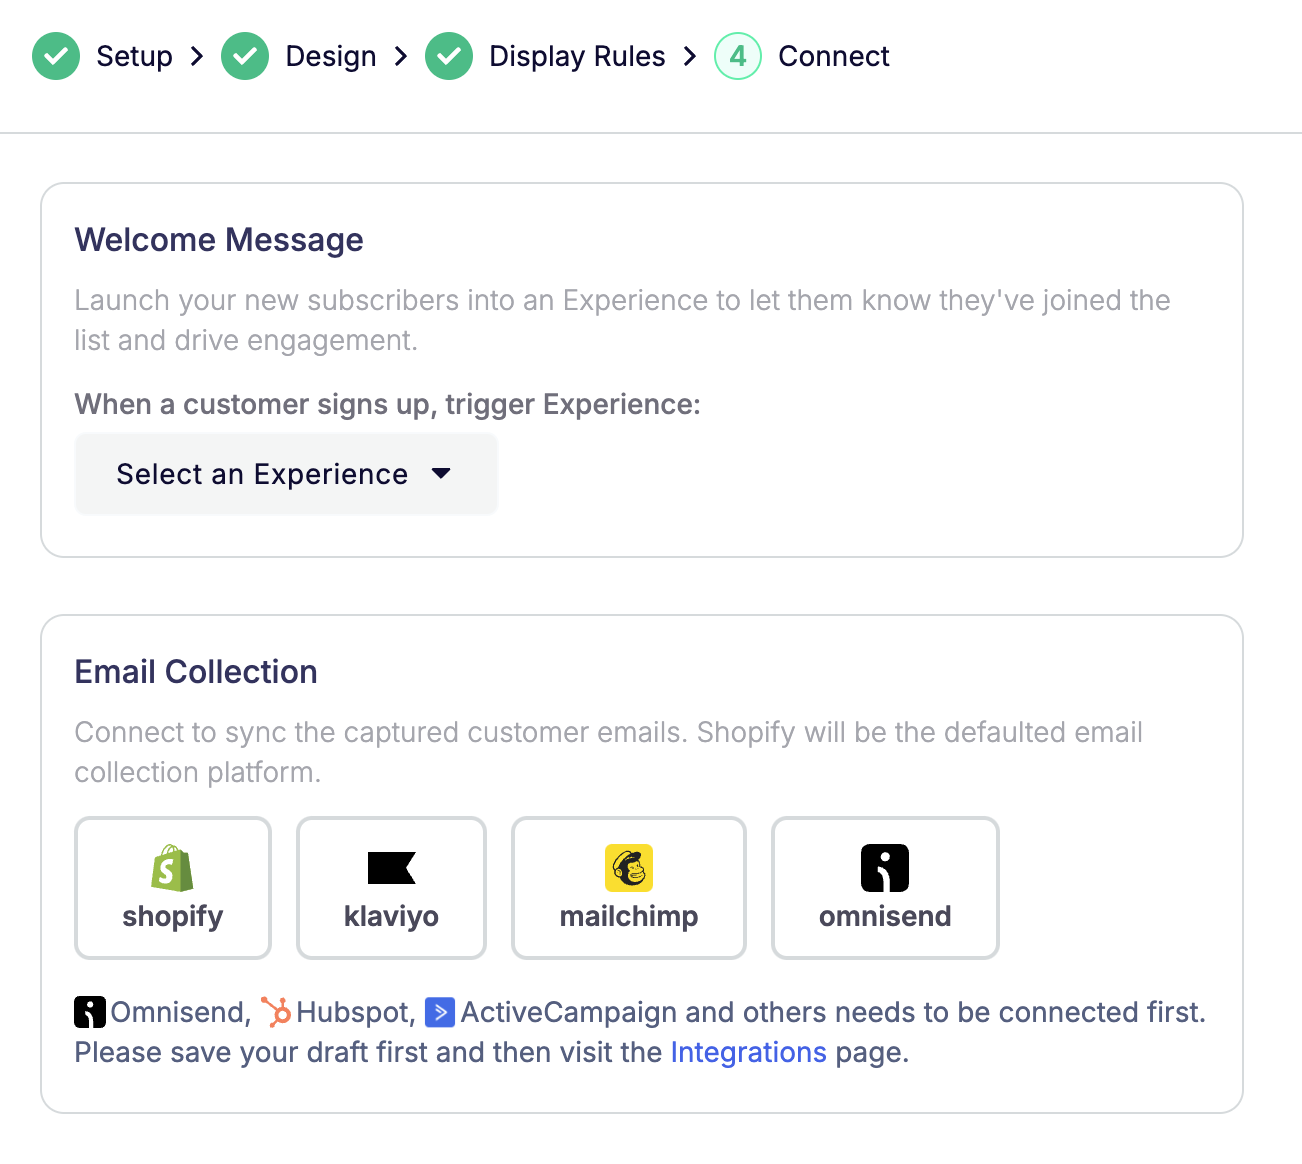Choose the Omnisend email platform card
The height and width of the screenshot is (1164, 1302).
click(x=885, y=888)
